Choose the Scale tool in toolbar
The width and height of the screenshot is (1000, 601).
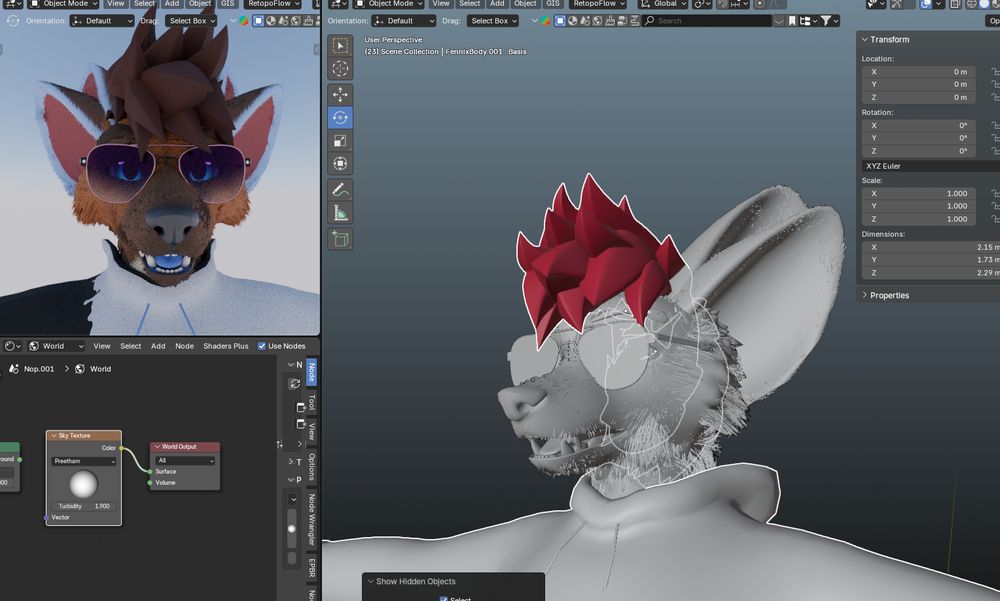tap(340, 141)
